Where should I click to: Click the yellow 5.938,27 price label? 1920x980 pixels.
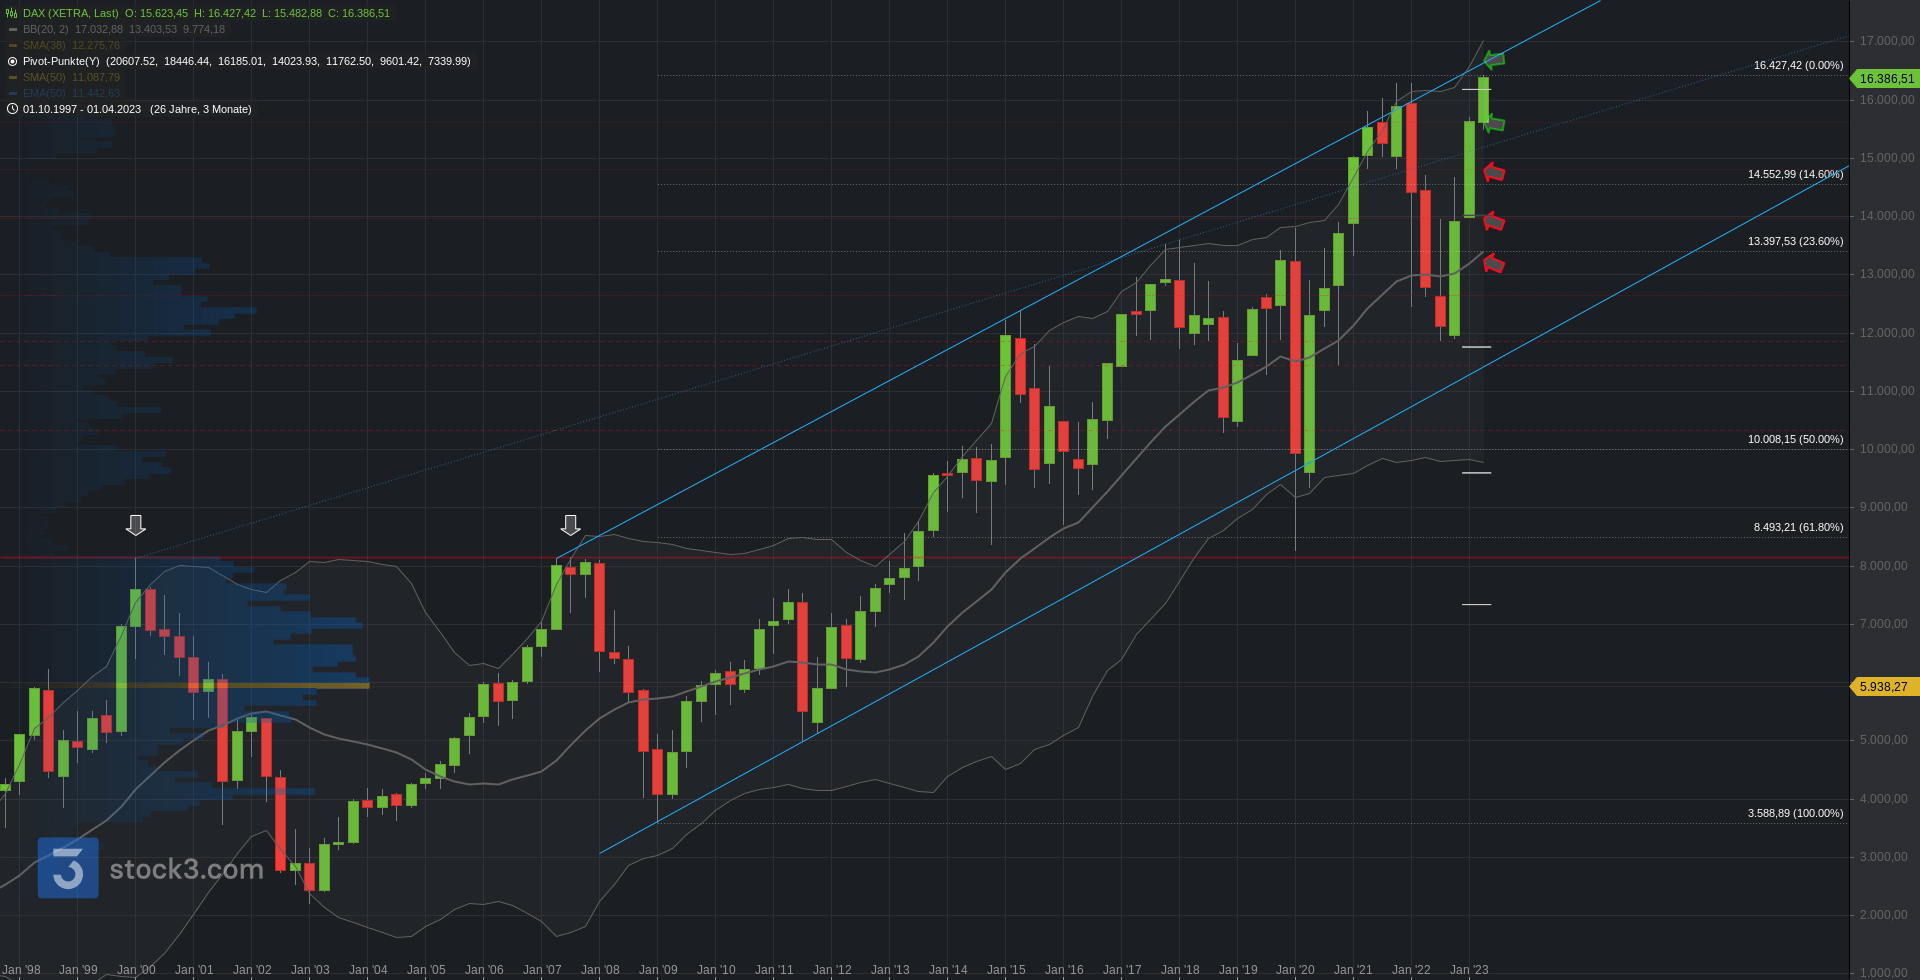pos(1883,687)
